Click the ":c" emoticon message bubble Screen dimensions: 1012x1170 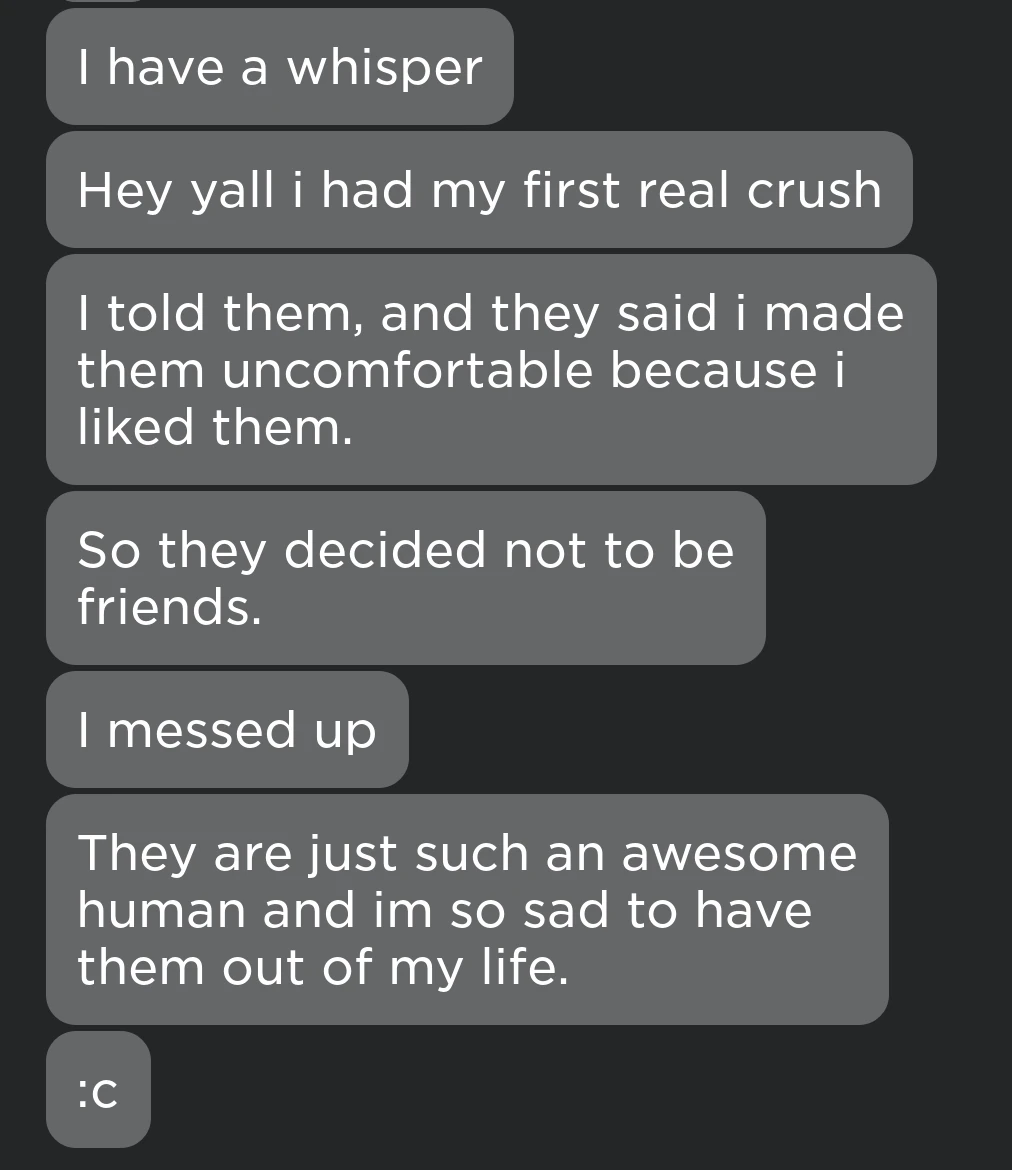98,1090
